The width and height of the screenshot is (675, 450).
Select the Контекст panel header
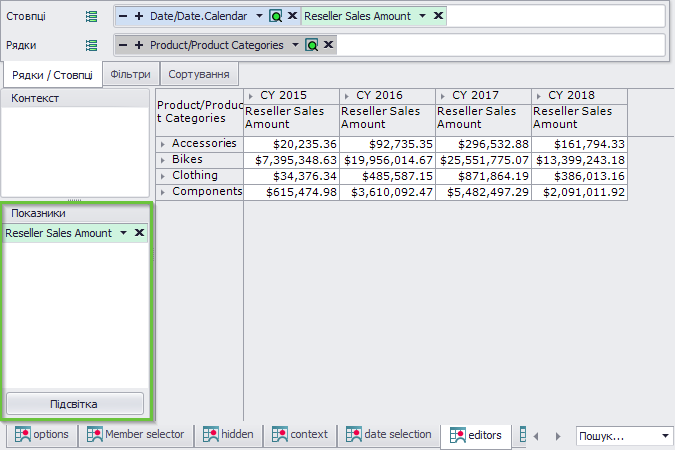click(x=75, y=98)
